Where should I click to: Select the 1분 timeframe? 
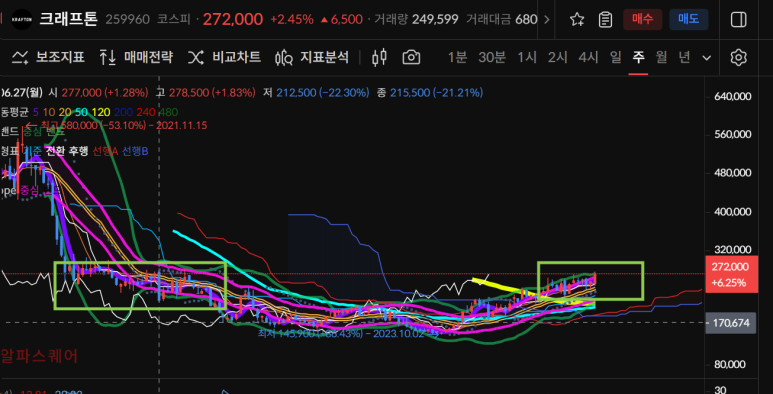click(457, 57)
